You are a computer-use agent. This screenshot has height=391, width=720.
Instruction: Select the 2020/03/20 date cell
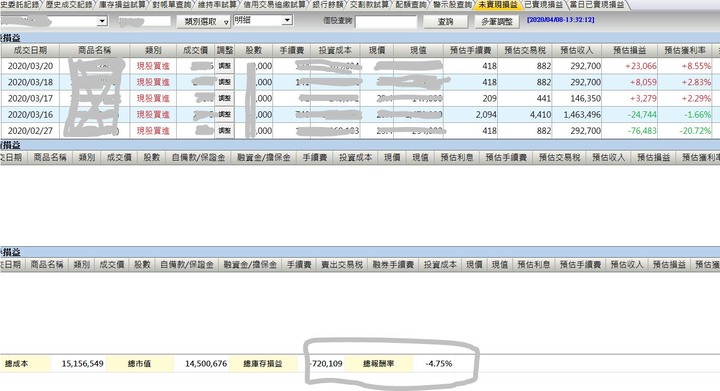coord(30,66)
